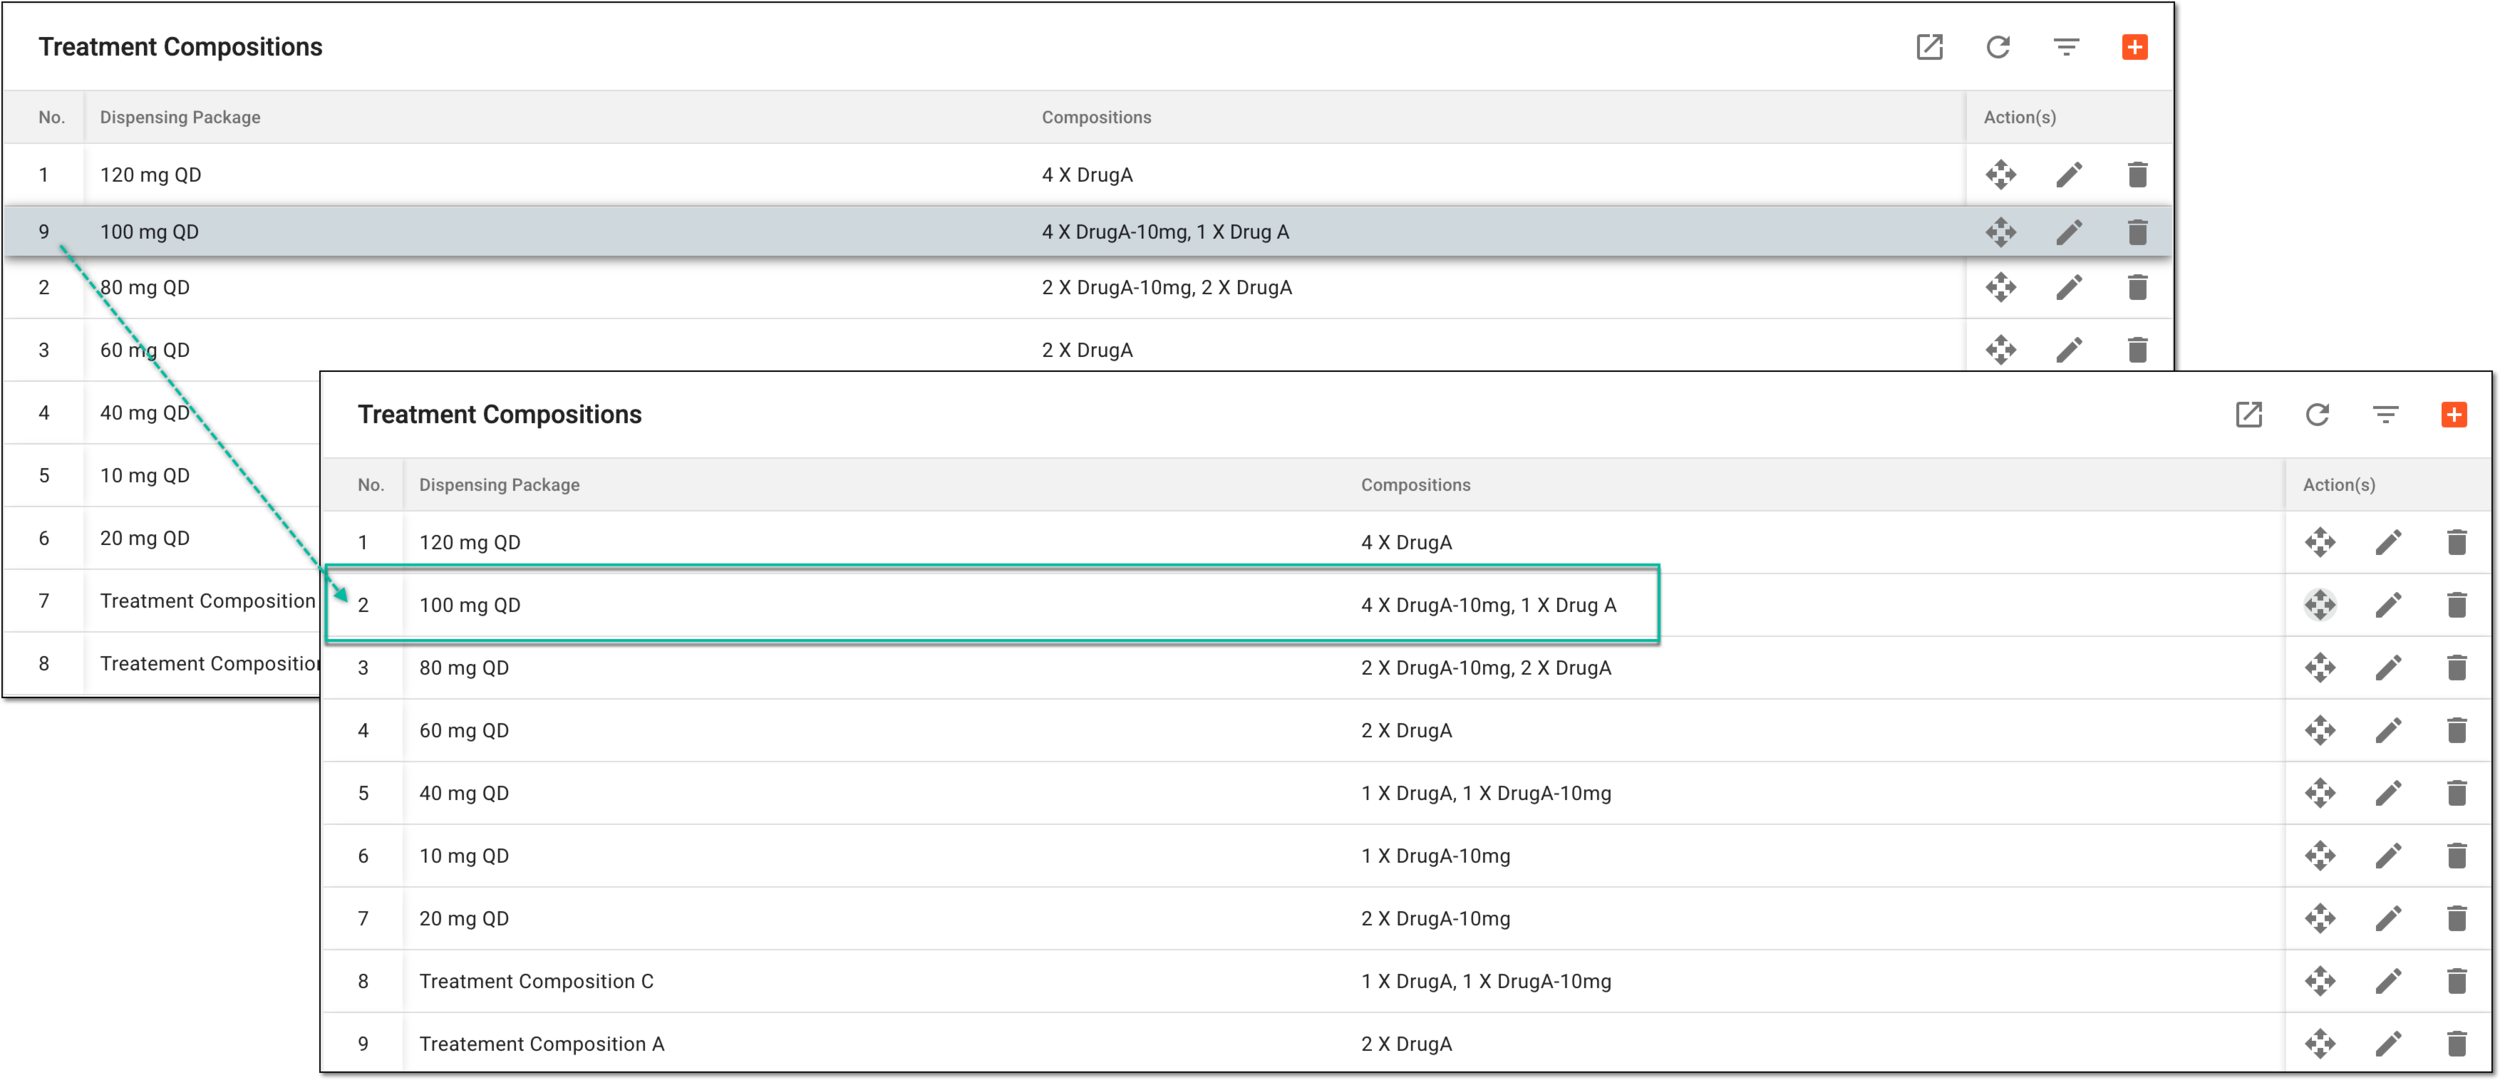Select Treatement Composition A cell in front panel
Screen dimensions: 2500x1080
tap(541, 1044)
